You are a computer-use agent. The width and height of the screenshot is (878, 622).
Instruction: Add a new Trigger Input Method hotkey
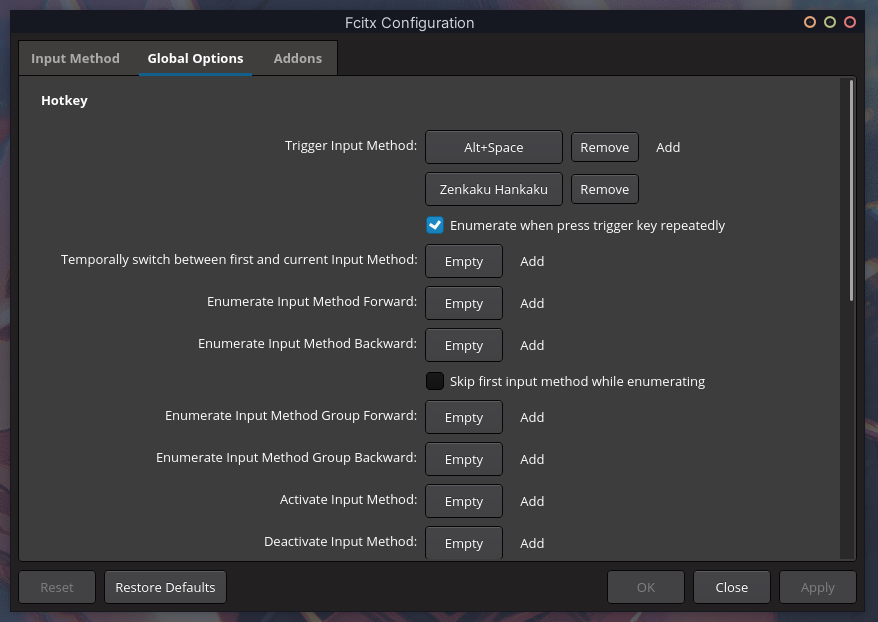(x=667, y=147)
